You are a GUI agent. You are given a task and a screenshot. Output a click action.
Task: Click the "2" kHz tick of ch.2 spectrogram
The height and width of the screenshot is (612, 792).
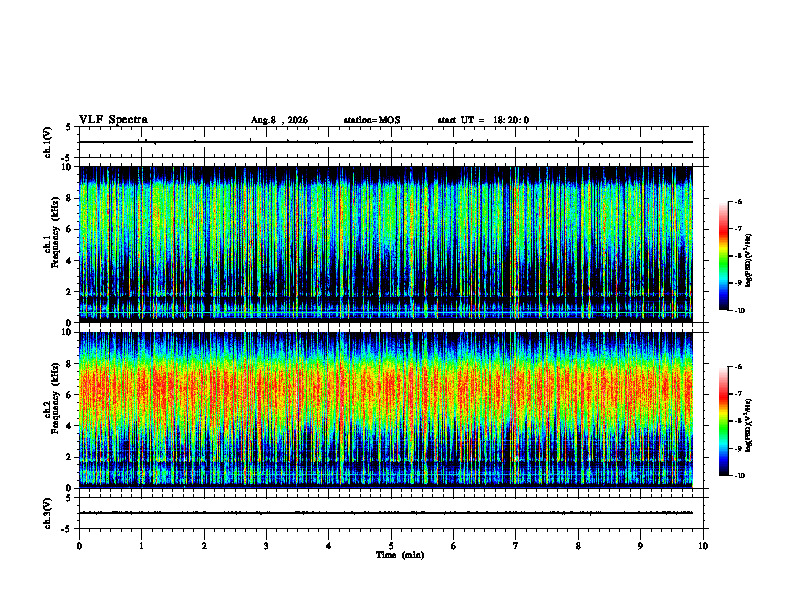tap(70, 457)
